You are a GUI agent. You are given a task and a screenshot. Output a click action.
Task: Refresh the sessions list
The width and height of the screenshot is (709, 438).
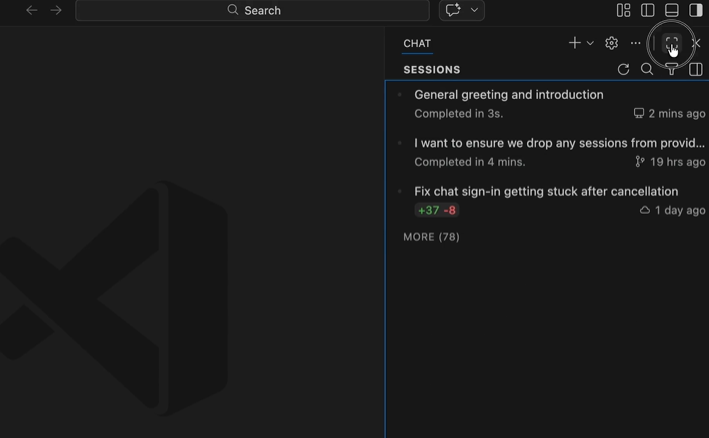coord(624,69)
